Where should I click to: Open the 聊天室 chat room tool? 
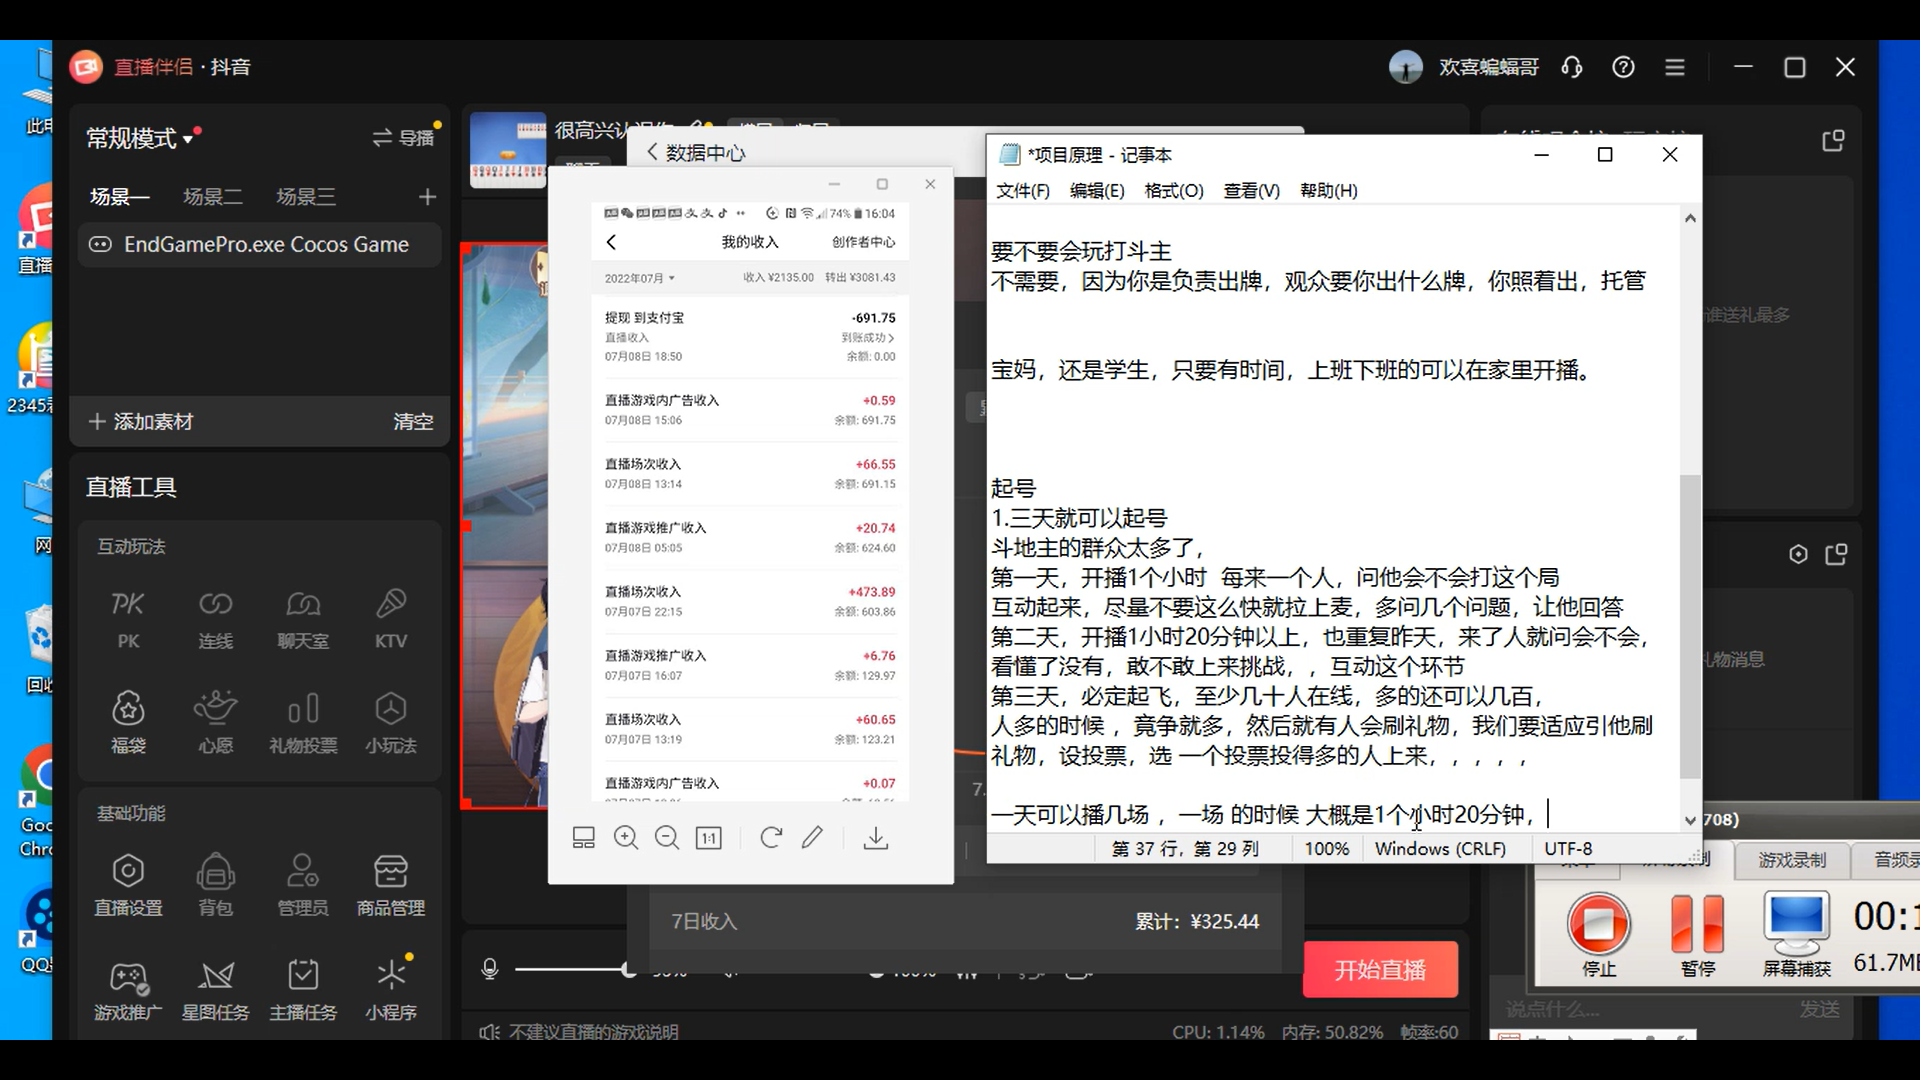click(303, 619)
